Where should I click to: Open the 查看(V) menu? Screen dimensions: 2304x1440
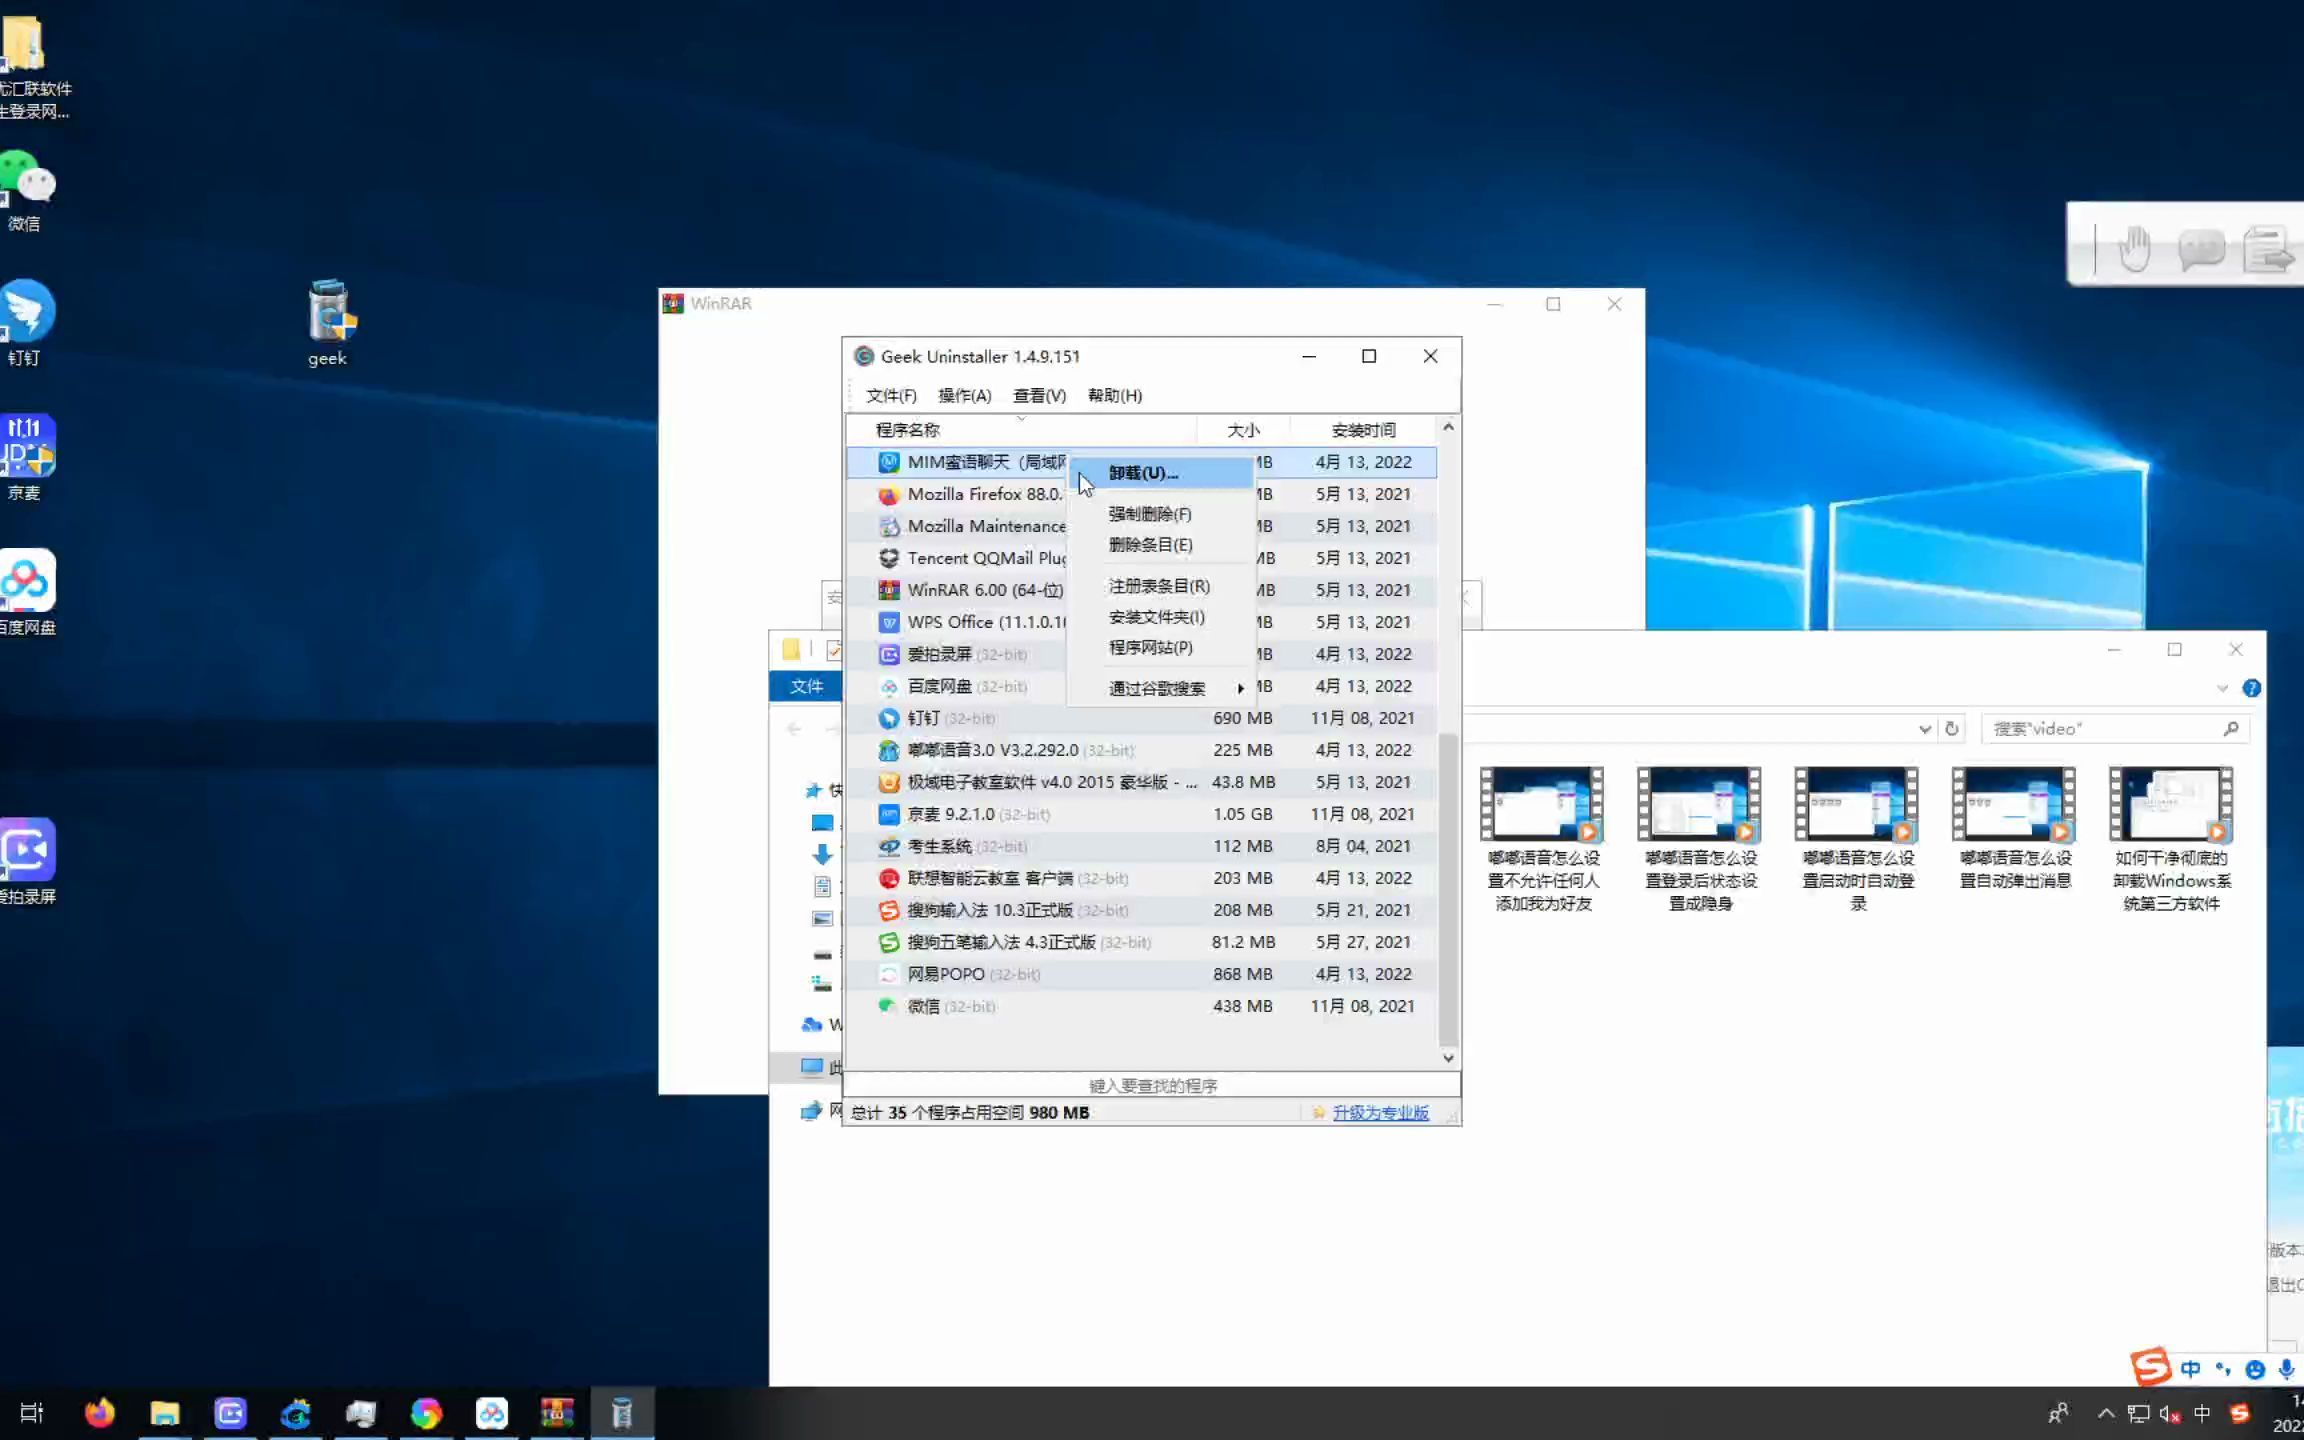point(1039,396)
